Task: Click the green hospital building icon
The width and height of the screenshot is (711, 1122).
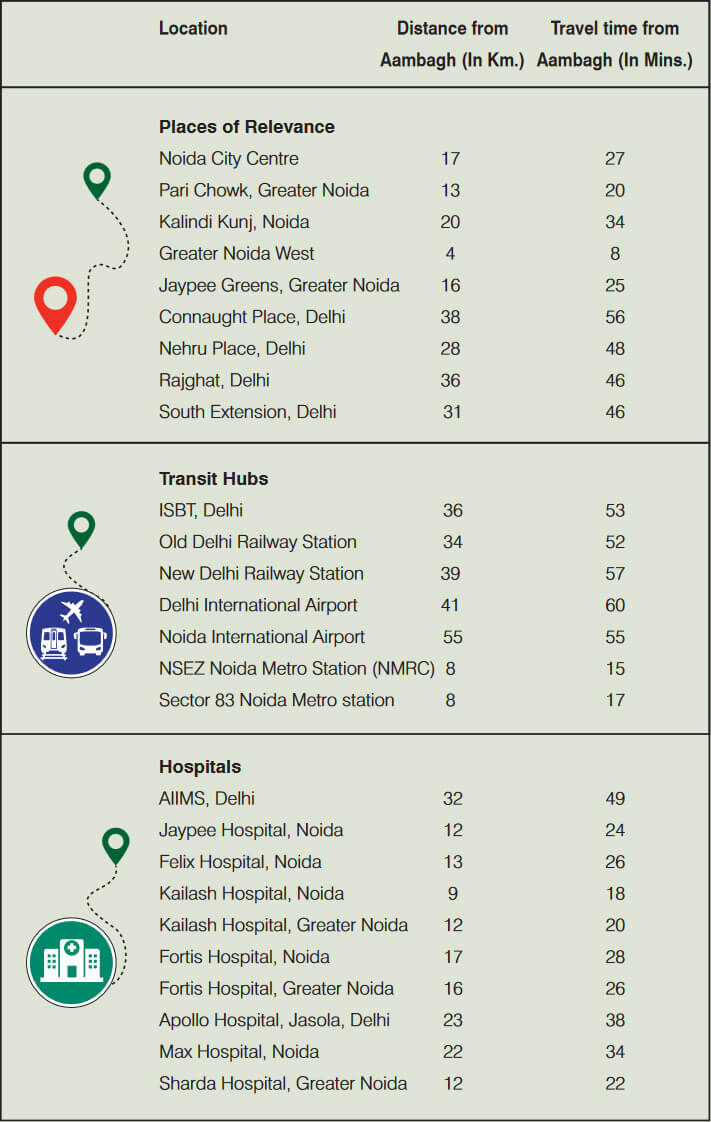Action: pyautogui.click(x=71, y=961)
